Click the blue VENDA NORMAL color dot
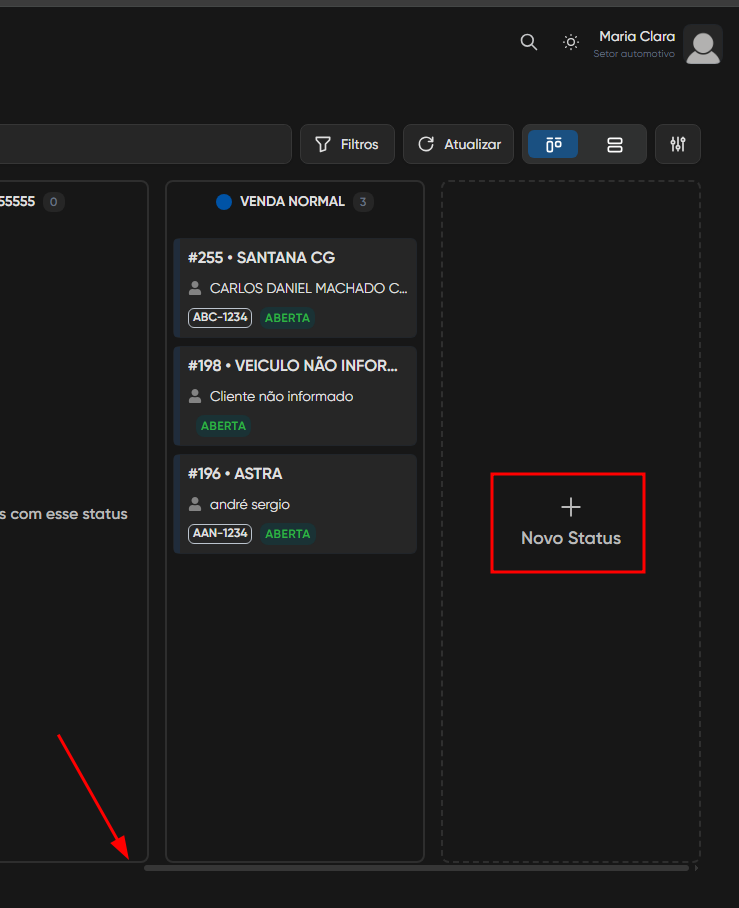The image size is (739, 908). coord(224,202)
